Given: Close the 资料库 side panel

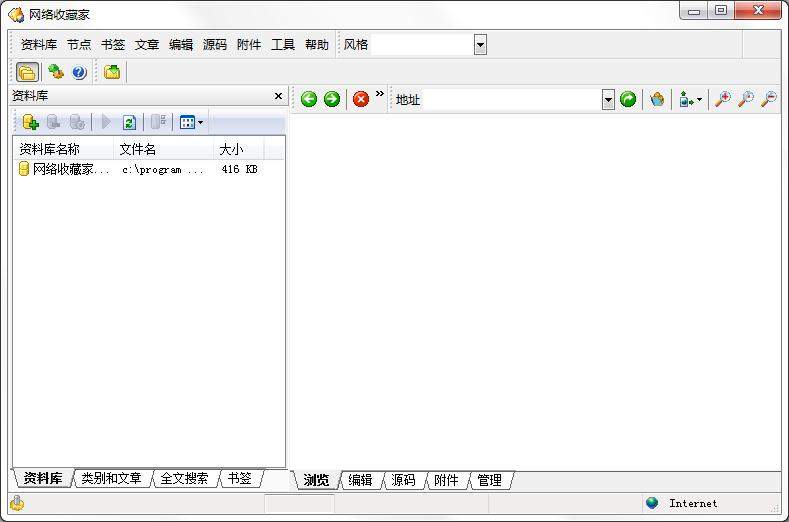Looking at the screenshot, I should pyautogui.click(x=278, y=96).
